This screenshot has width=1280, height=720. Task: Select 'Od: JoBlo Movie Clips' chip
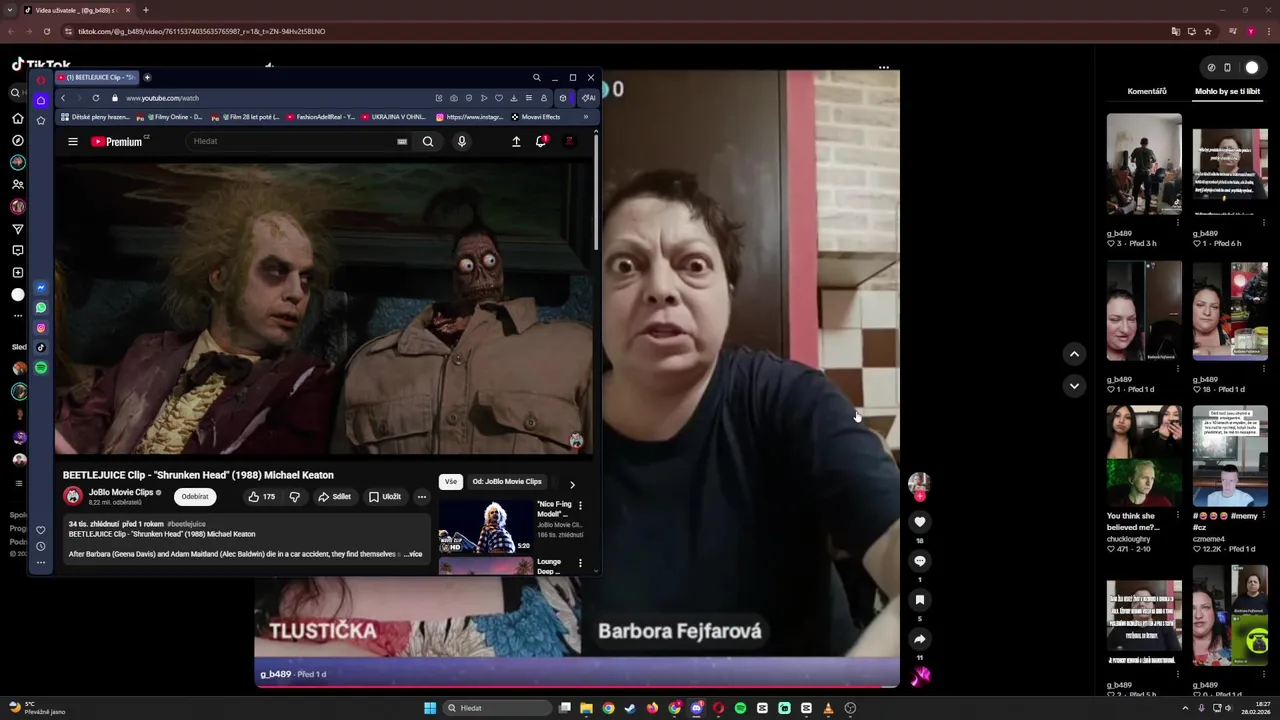point(507,482)
